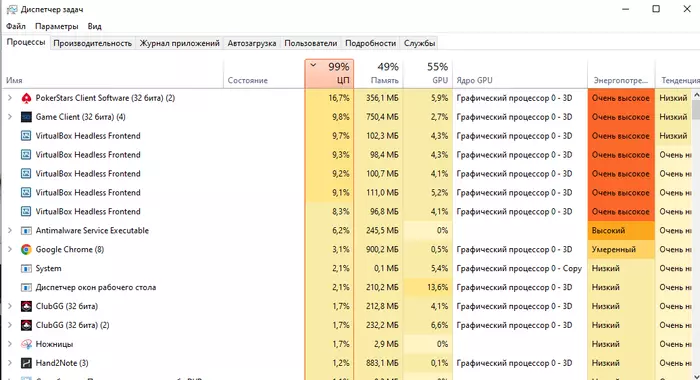This screenshot has height=380, width=700.
Task: Click the scrollbar up arrow of the process list
Action: [696, 95]
